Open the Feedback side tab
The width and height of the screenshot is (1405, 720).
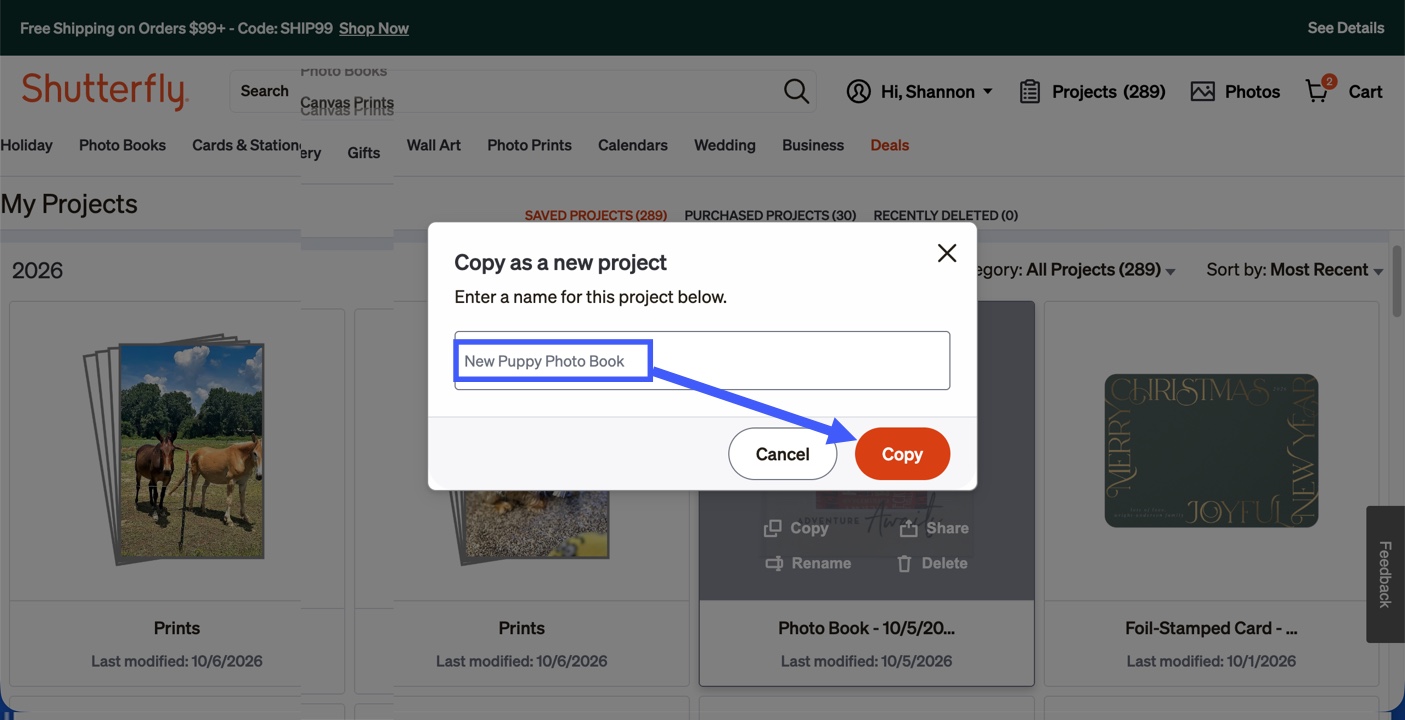(x=1385, y=574)
